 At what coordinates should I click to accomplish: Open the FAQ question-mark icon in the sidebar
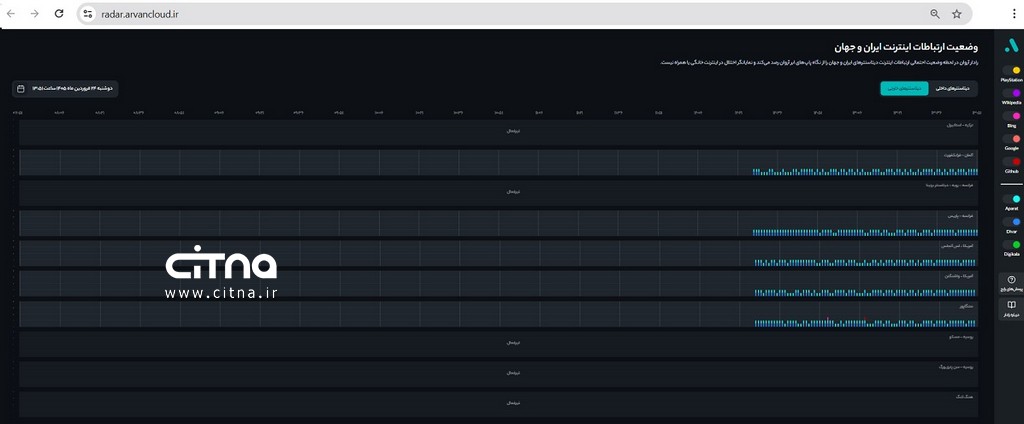pyautogui.click(x=1011, y=280)
